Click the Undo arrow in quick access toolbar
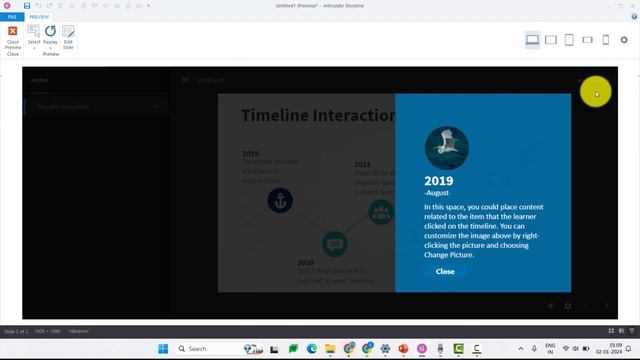Screen dimensions: 640x360 [x=38, y=6]
